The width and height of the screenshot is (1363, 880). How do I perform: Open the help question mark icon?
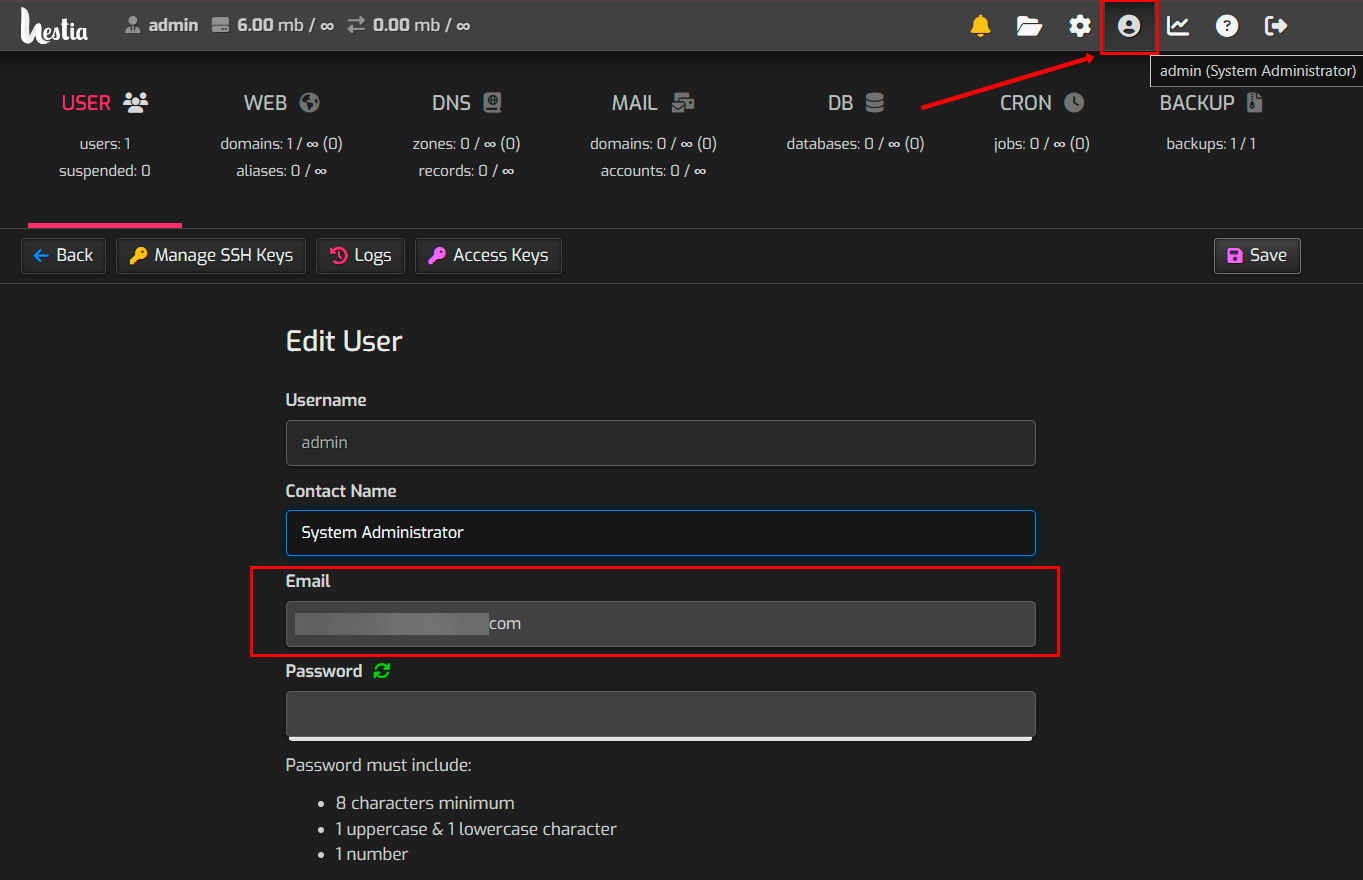coord(1227,26)
